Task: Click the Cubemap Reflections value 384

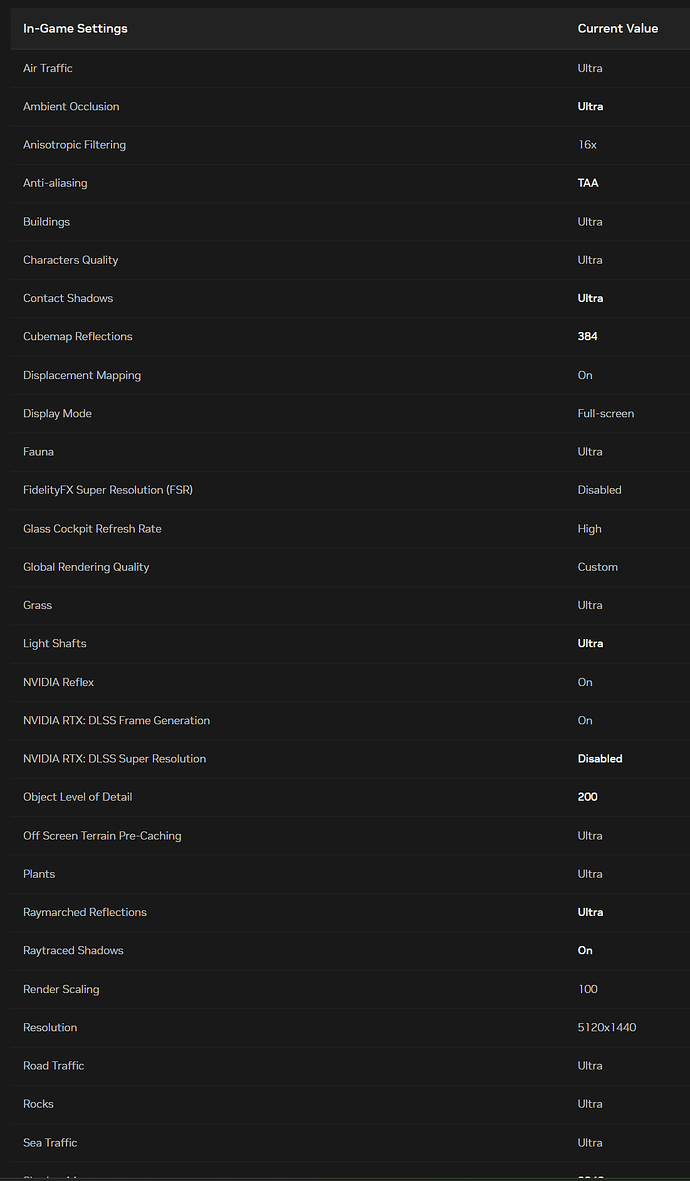Action: click(587, 337)
